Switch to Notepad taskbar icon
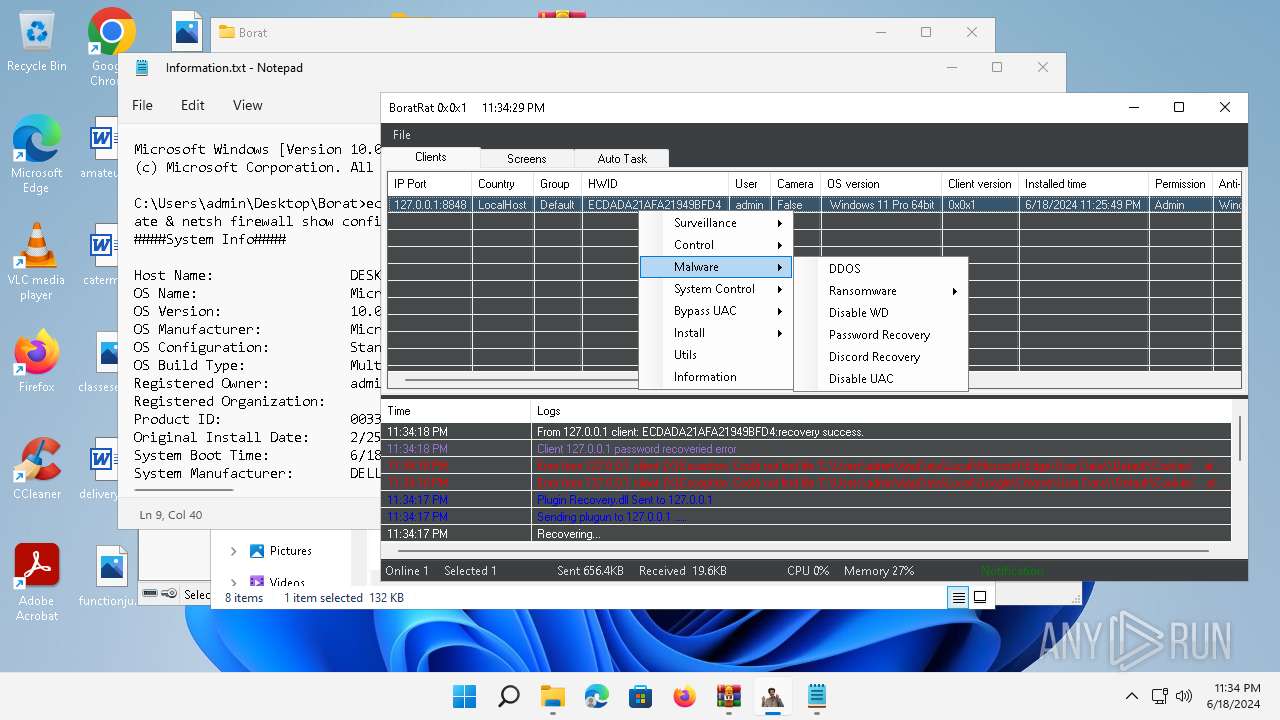Image resolution: width=1280 pixels, height=720 pixels. [816, 696]
